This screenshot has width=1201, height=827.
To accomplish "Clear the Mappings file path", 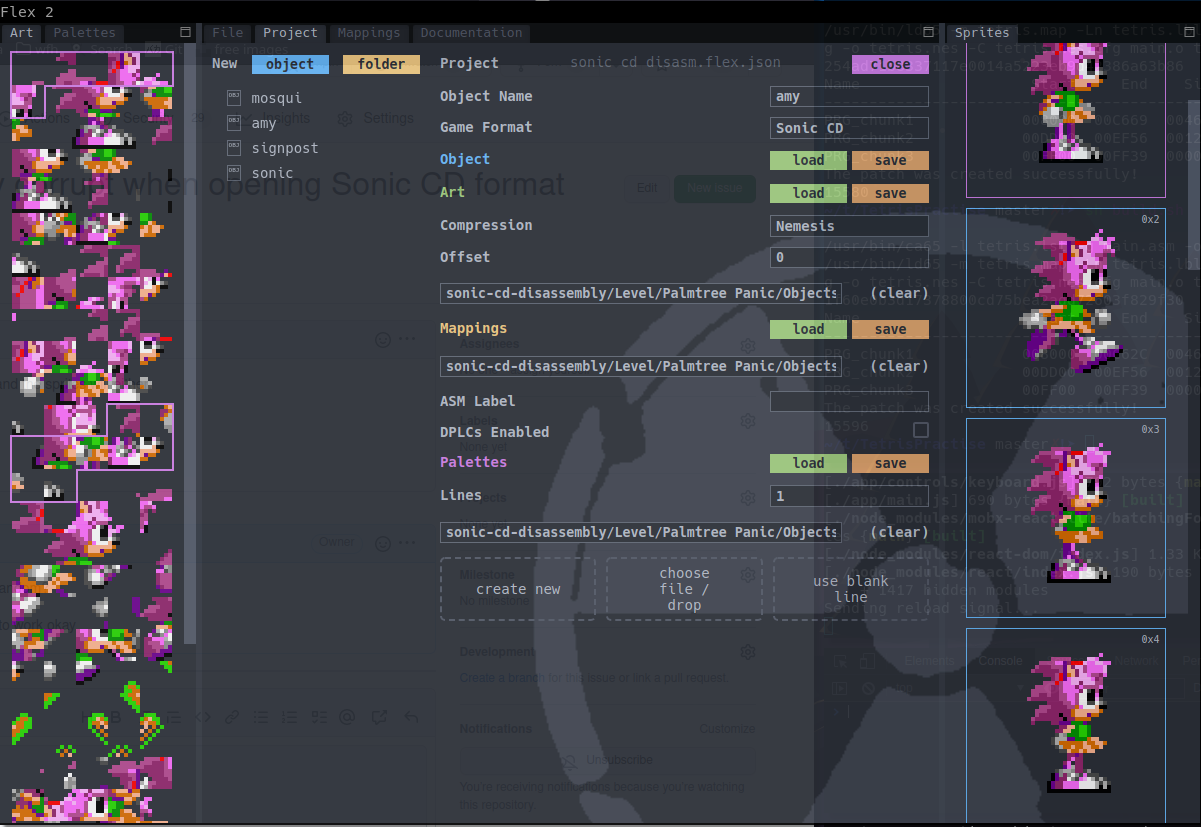I will tap(899, 366).
